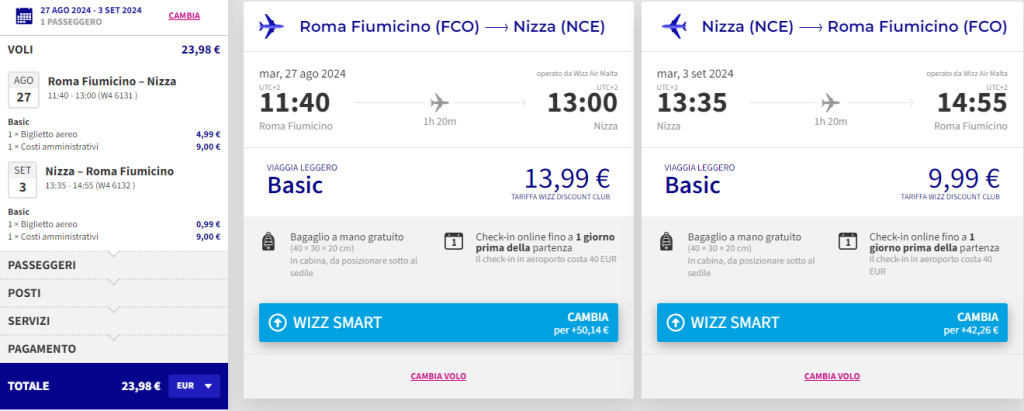Expand the SERVIZI section
The image size is (1024, 411).
click(x=114, y=321)
